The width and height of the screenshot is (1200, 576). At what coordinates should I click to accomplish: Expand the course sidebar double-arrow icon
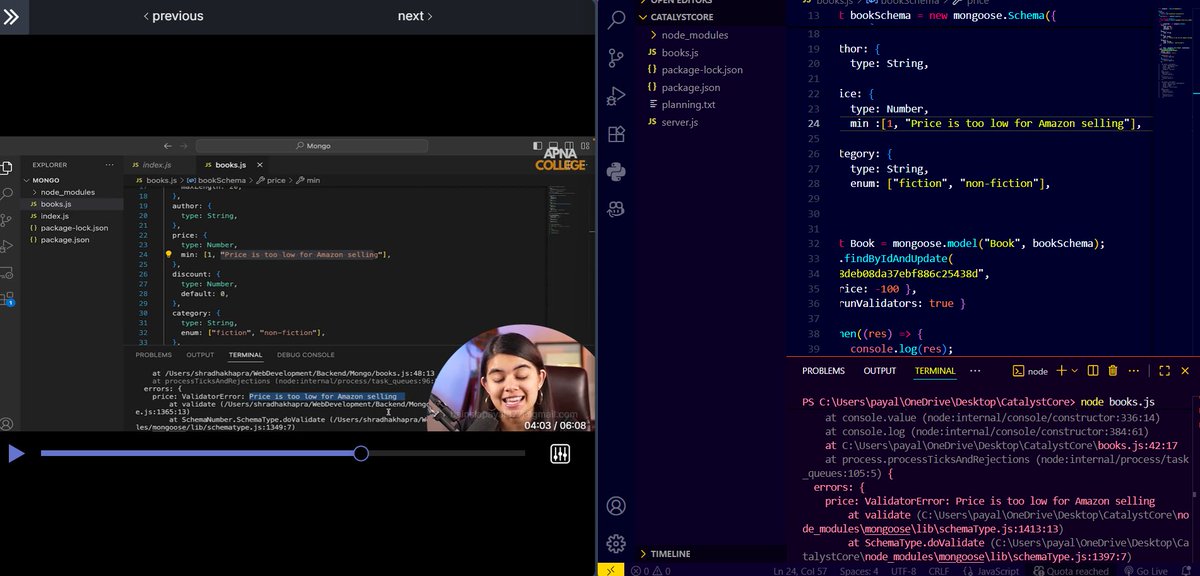pyautogui.click(x=10, y=16)
